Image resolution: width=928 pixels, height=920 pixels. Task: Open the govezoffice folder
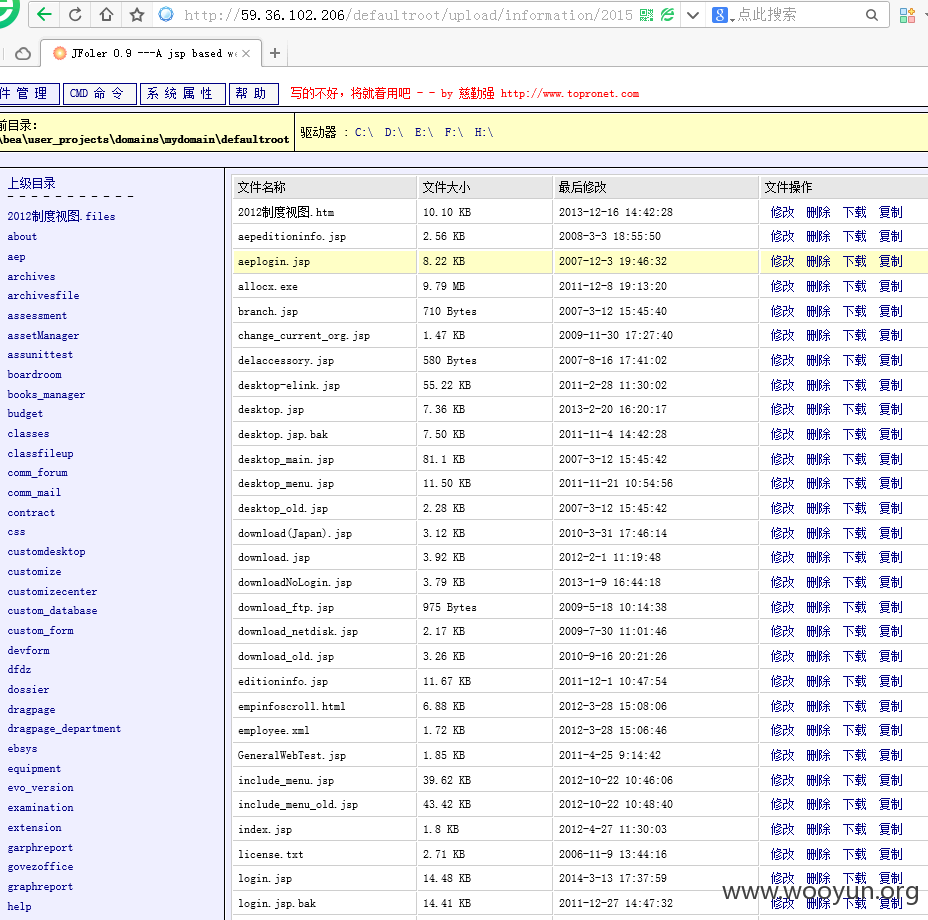pyautogui.click(x=40, y=866)
